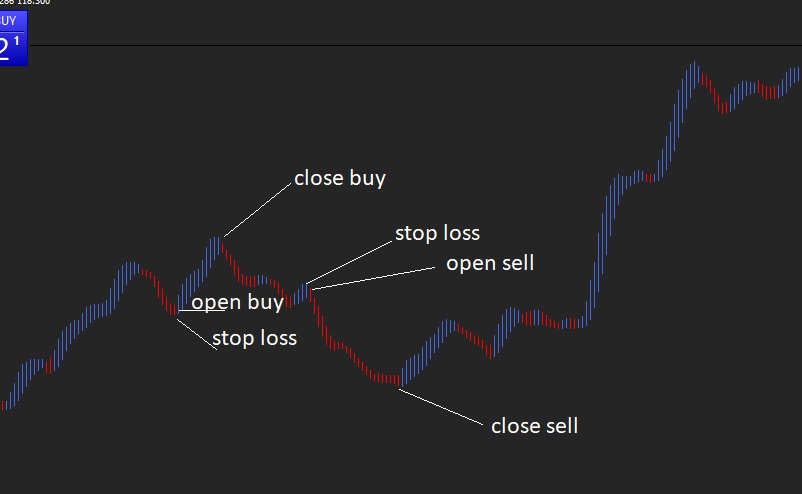This screenshot has height=494, width=802.
Task: Select the "open buy" text annotation
Action: (x=237, y=303)
